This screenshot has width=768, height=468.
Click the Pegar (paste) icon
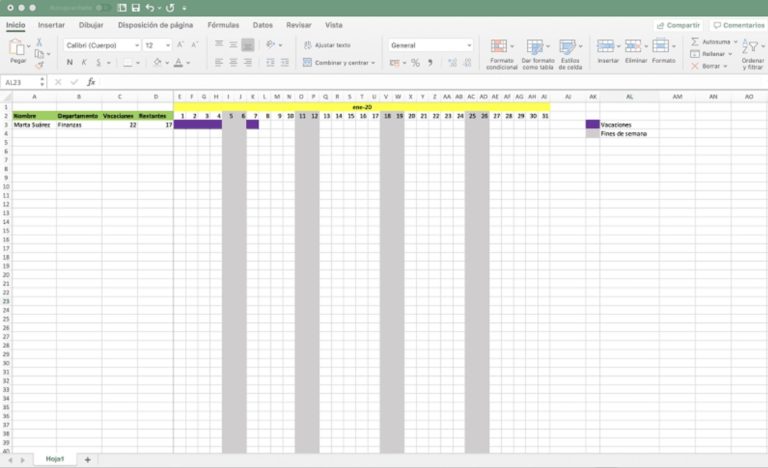pos(17,50)
